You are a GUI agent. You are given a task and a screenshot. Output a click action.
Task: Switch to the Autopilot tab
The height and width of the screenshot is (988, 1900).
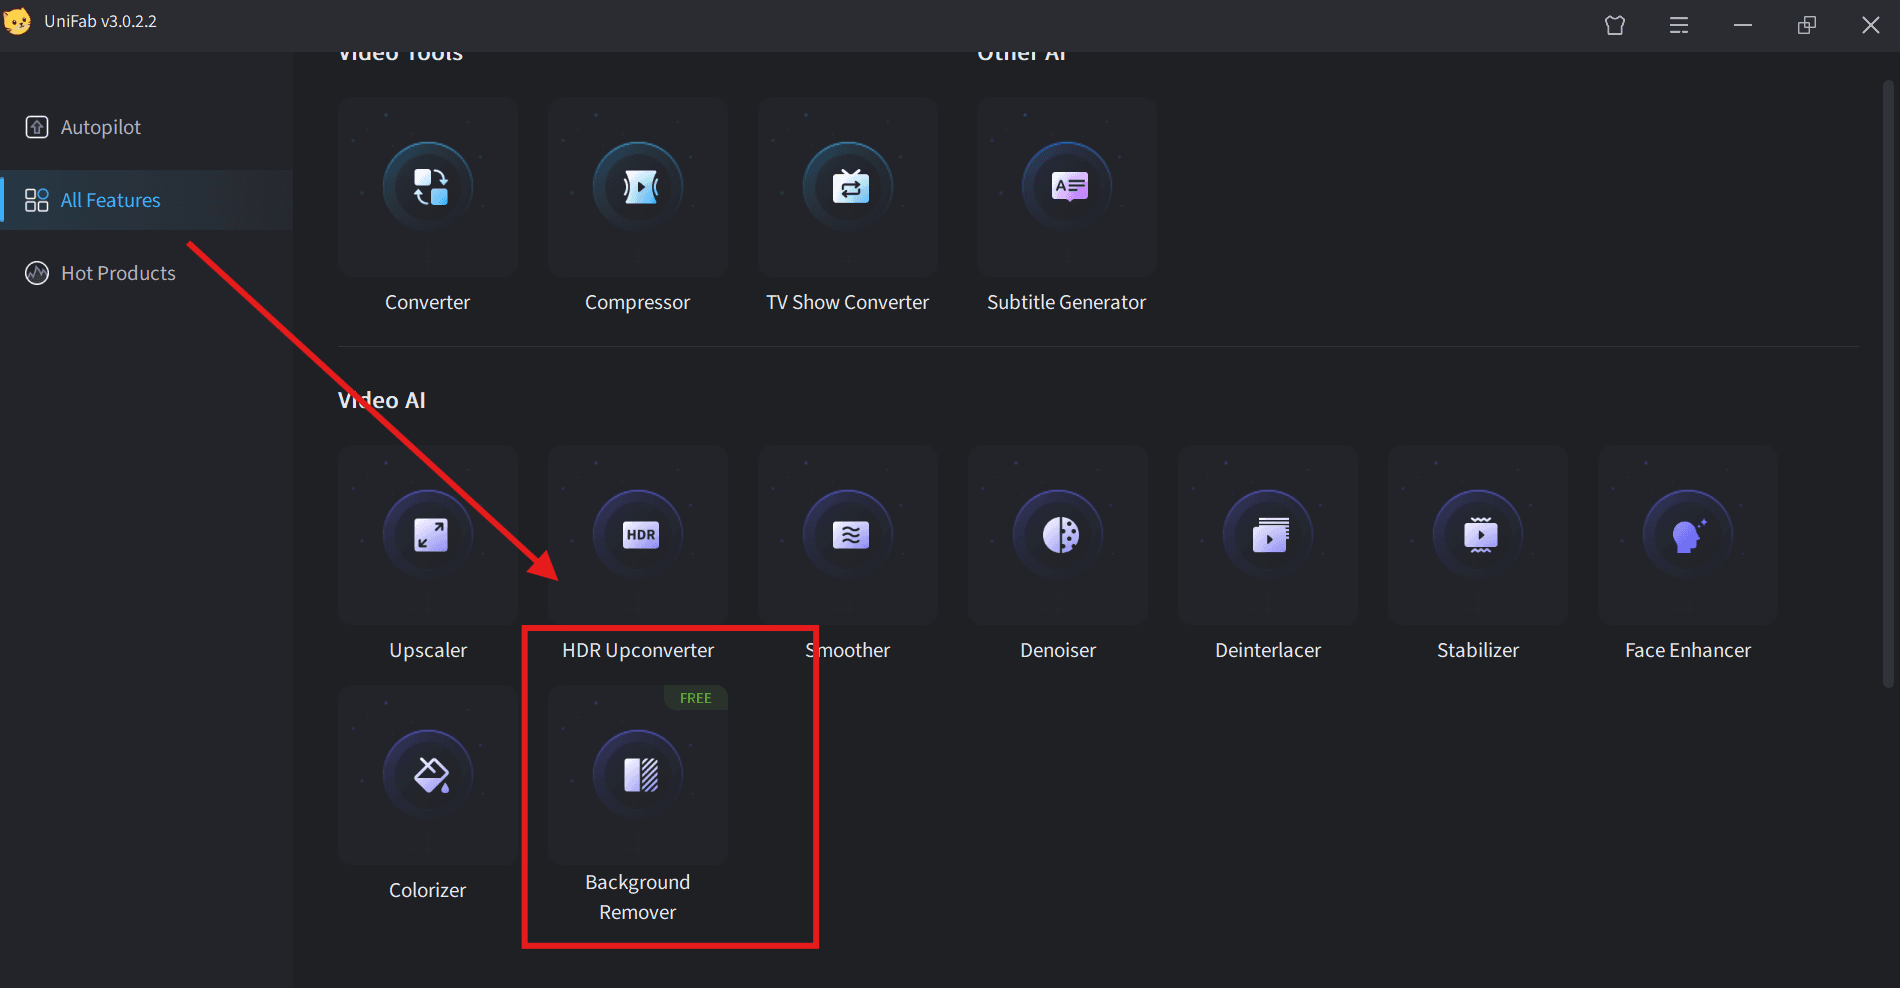pos(100,127)
